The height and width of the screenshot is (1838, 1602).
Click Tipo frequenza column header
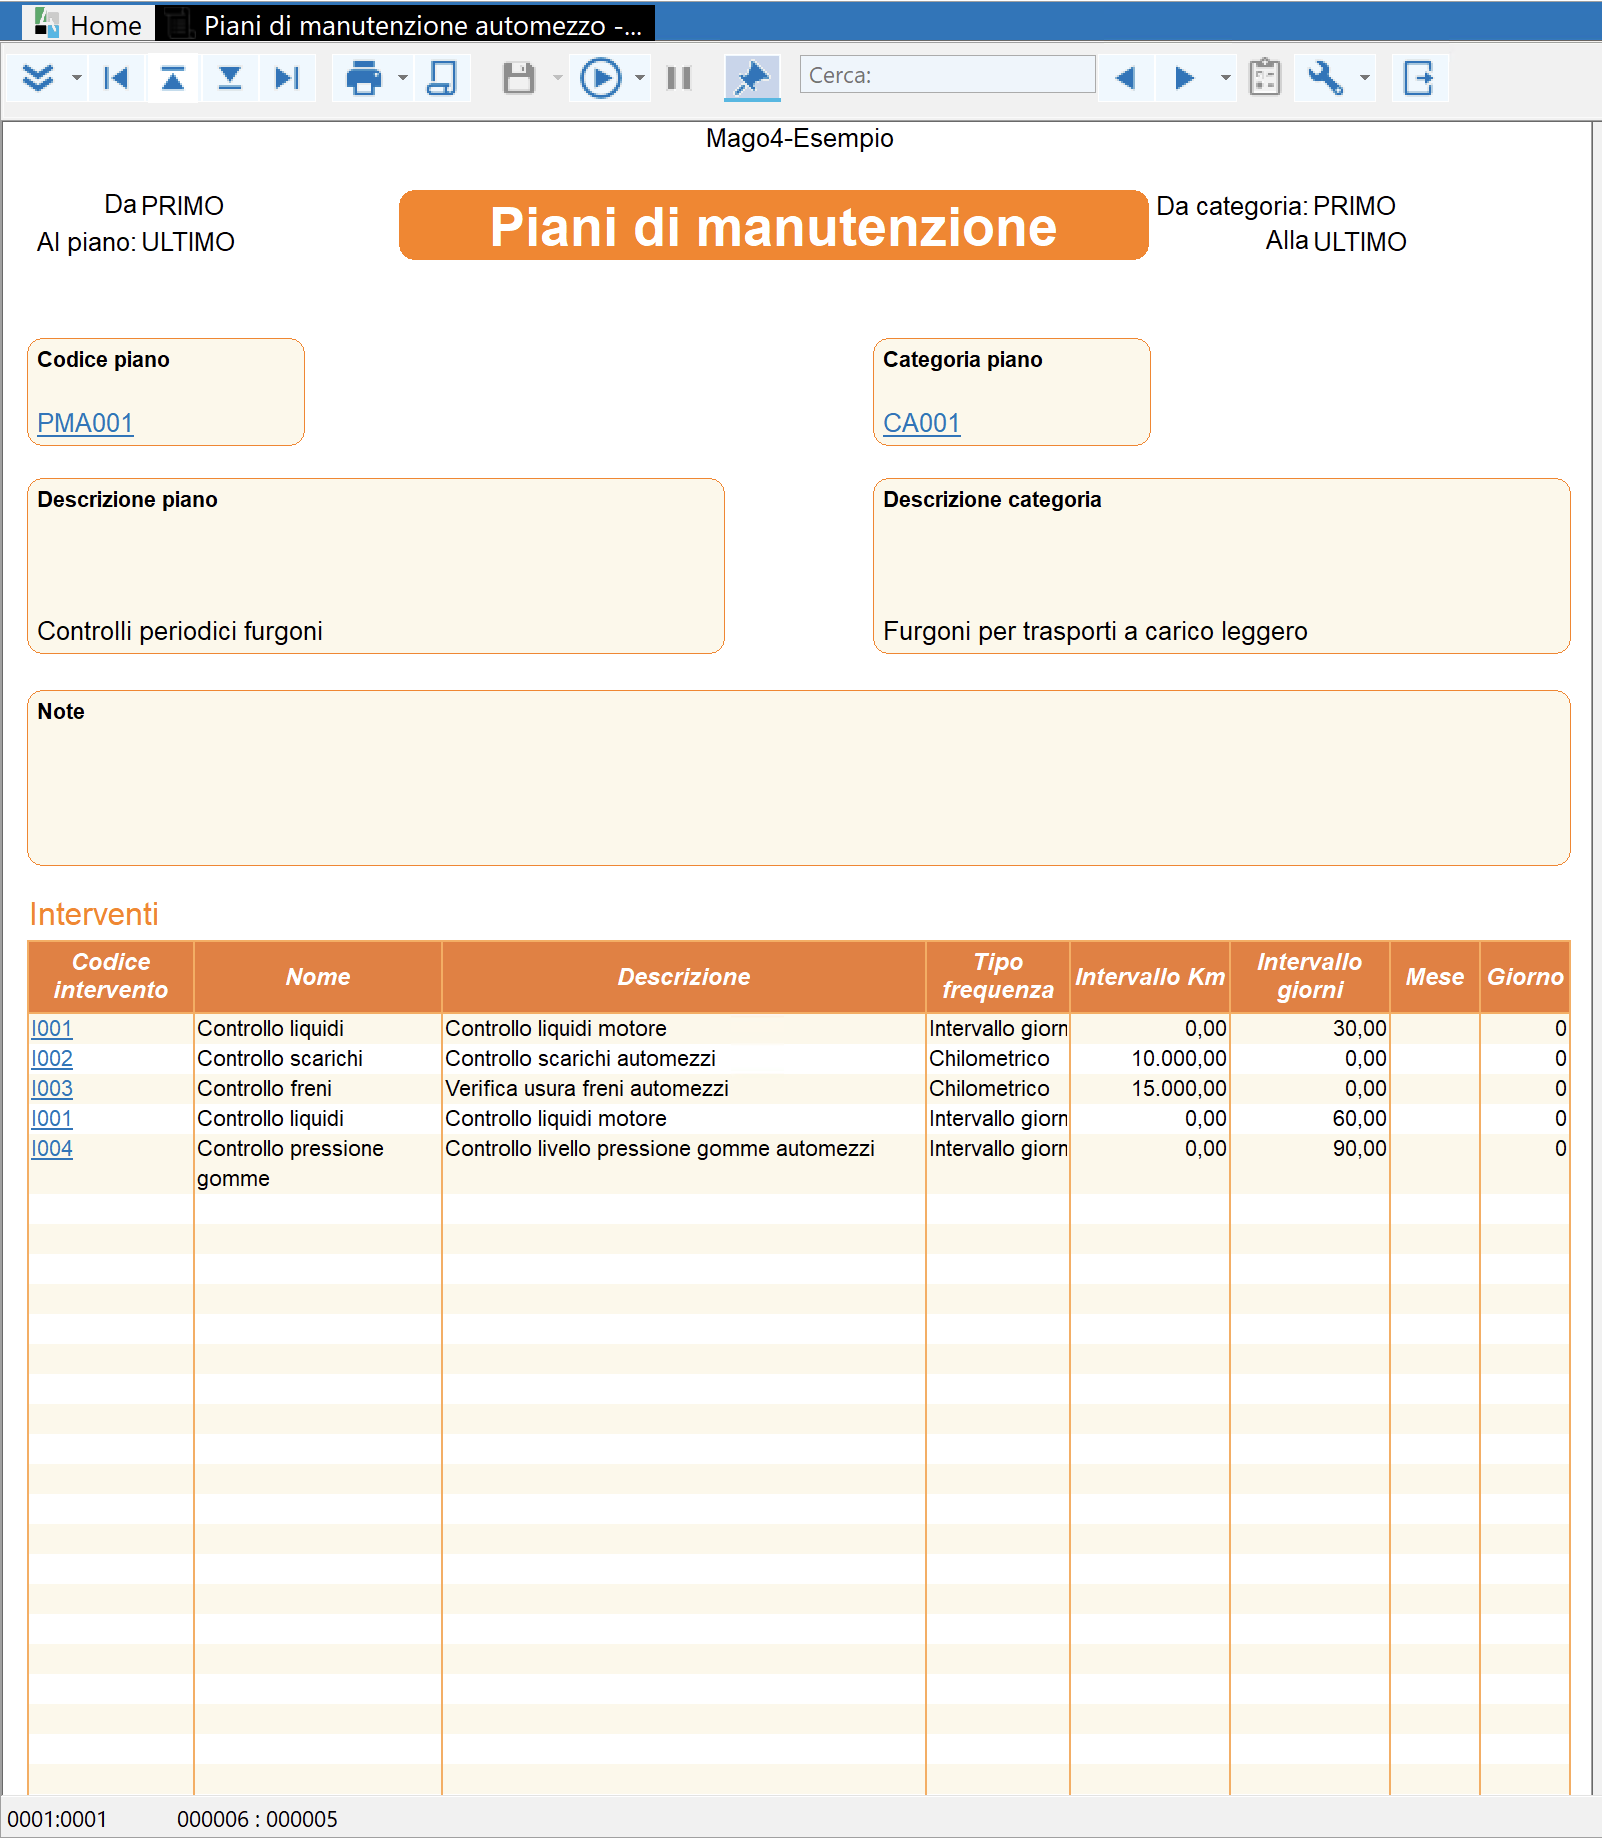(x=998, y=976)
